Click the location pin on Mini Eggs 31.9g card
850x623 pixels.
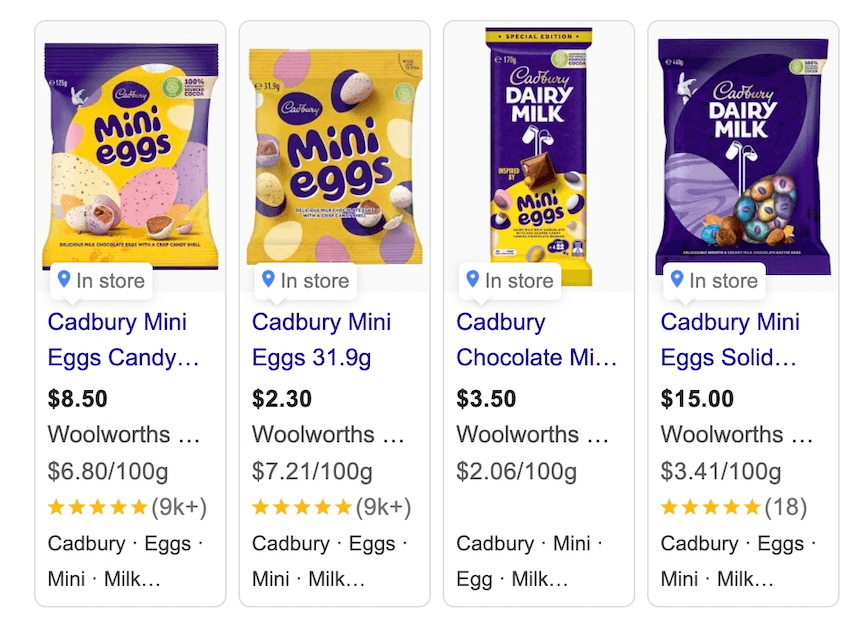point(268,281)
